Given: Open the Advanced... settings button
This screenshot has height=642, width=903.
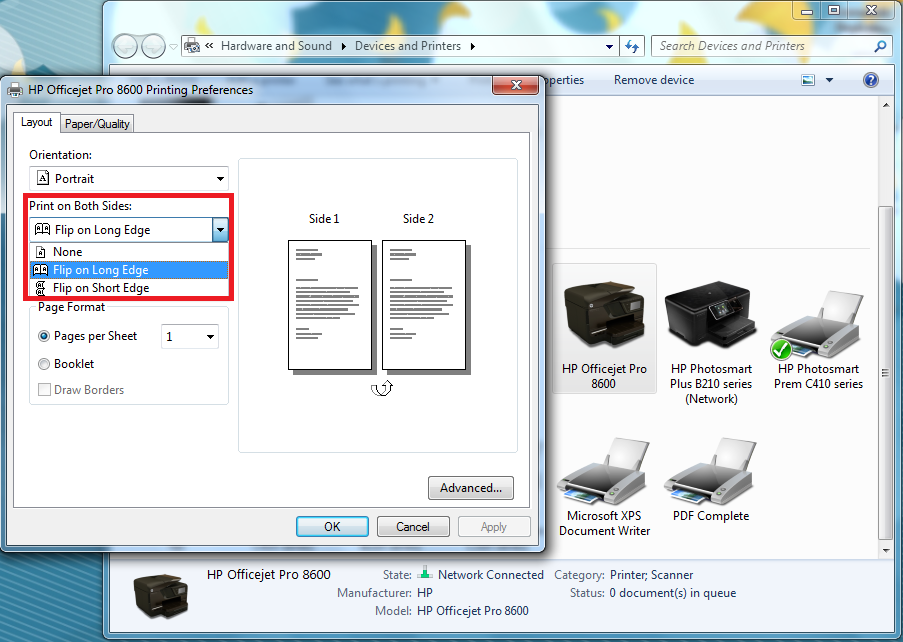Looking at the screenshot, I should (471, 488).
